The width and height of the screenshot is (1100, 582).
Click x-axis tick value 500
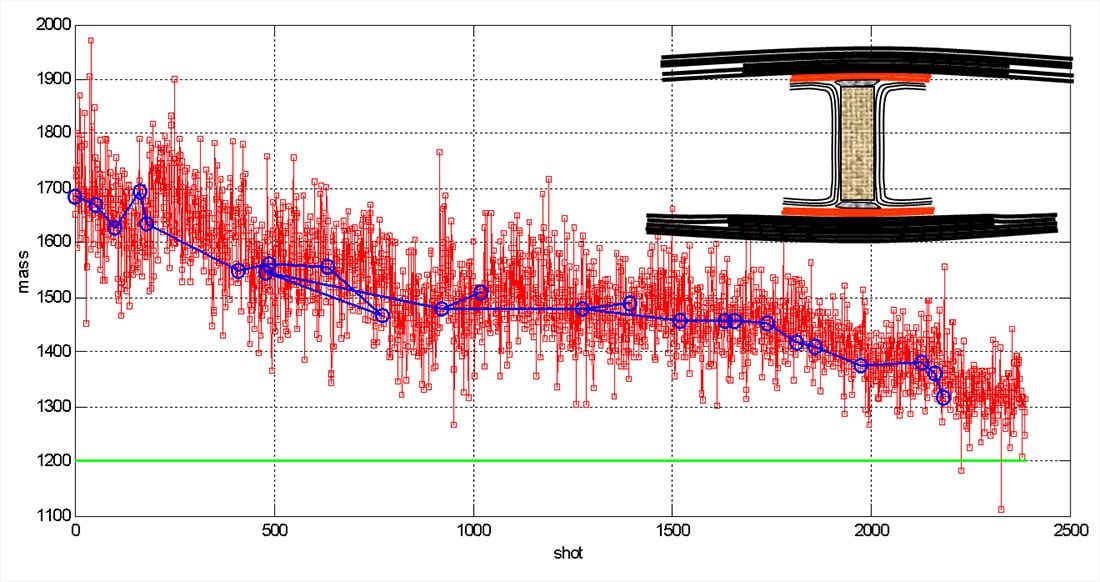tap(274, 530)
